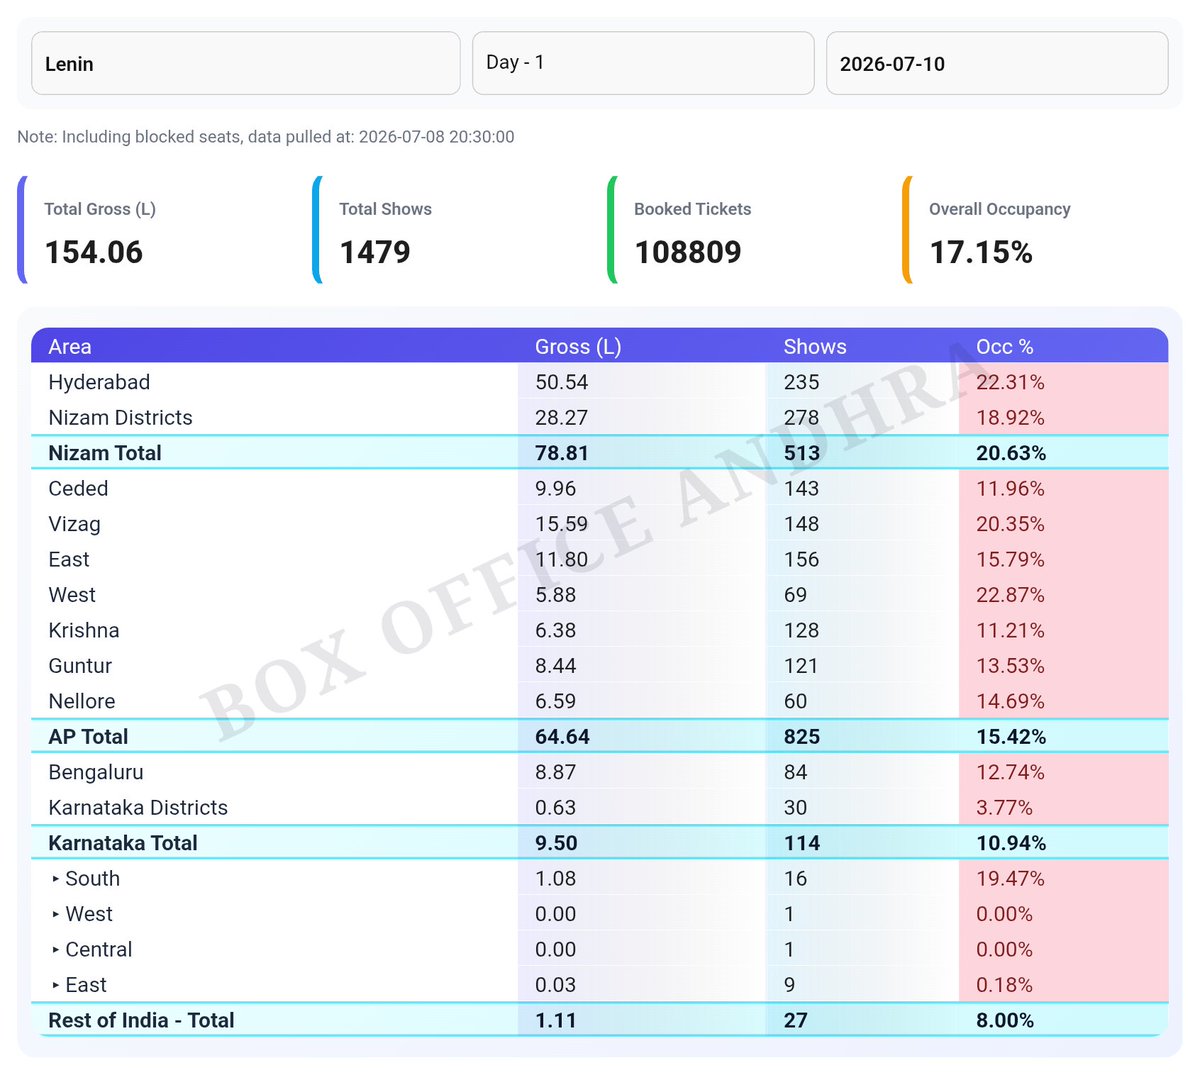This screenshot has height=1075, width=1200.
Task: Click Vizag gross value 15.59
Action: coord(562,524)
